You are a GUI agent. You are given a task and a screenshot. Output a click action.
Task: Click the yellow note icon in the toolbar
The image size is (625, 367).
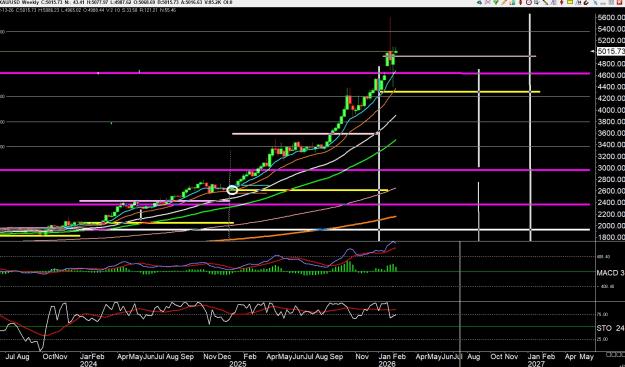click(x=570, y=2)
